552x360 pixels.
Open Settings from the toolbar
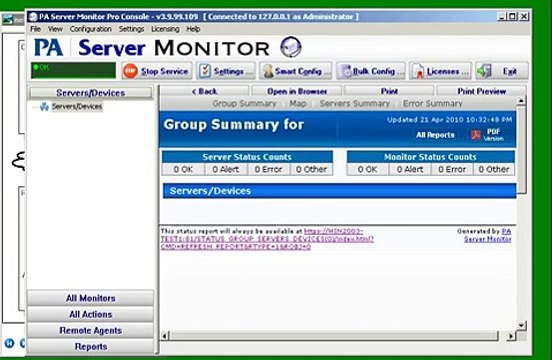pyautogui.click(x=226, y=71)
